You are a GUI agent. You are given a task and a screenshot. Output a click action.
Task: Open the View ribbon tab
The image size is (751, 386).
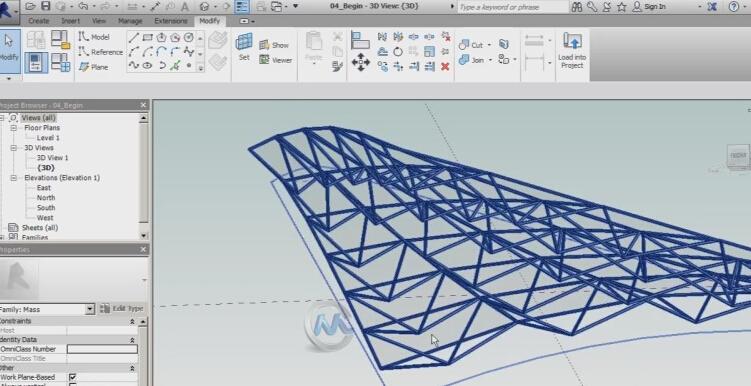click(99, 21)
